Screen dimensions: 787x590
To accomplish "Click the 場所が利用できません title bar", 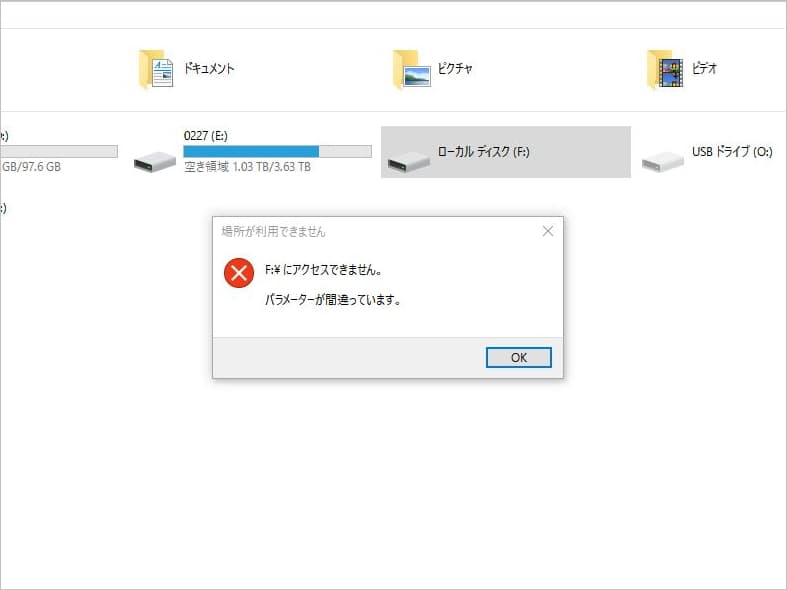I will [x=376, y=231].
